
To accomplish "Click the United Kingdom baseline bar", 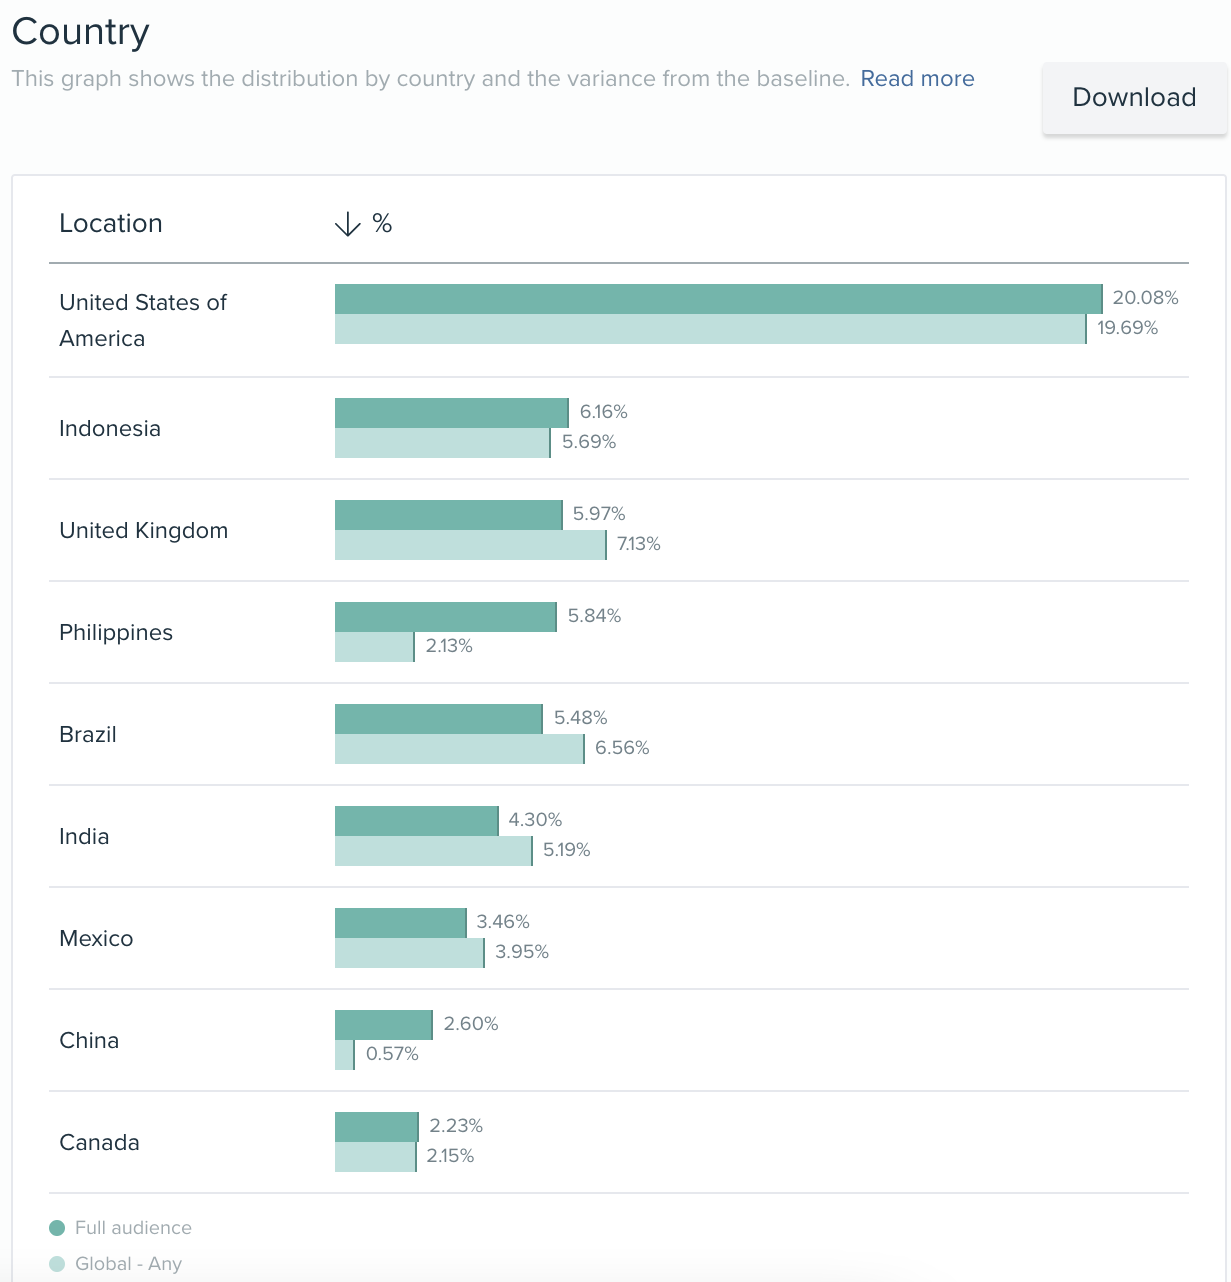I will [470, 545].
